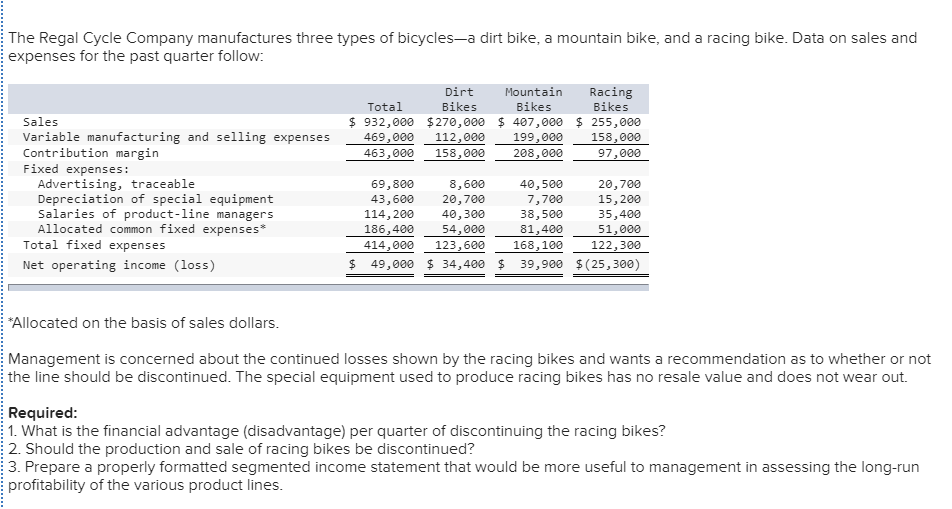The image size is (952, 509).
Task: Click the Fixed expenses: heading
Action: coord(76,169)
